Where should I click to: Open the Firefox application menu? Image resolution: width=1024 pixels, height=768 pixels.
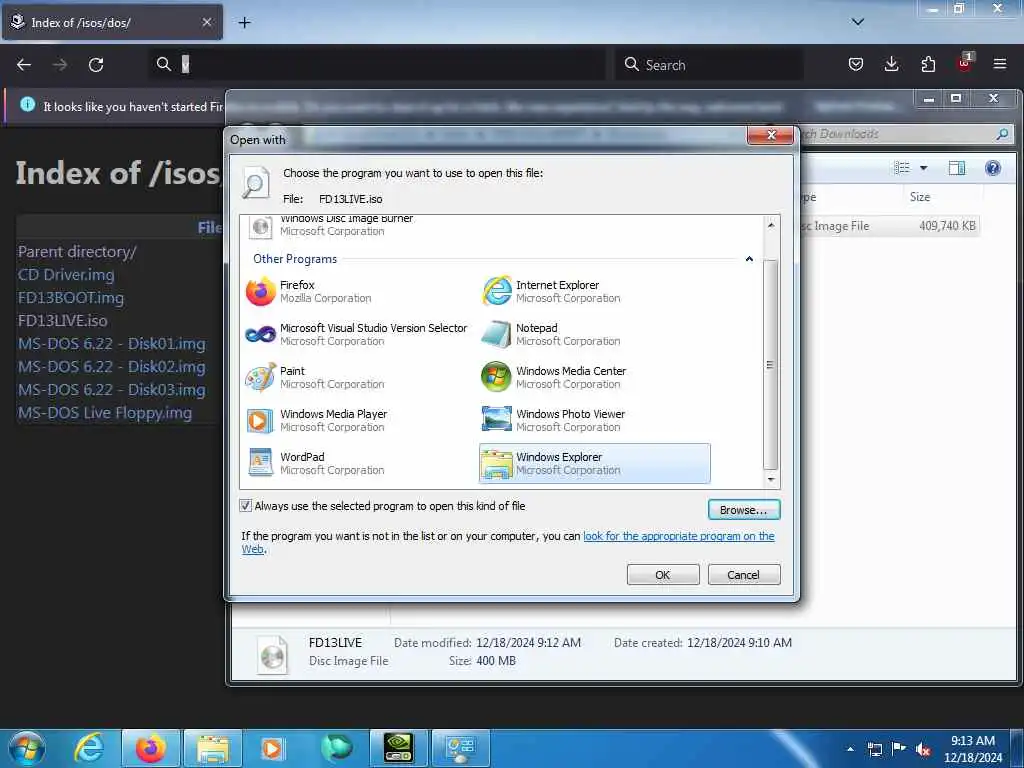point(1000,64)
